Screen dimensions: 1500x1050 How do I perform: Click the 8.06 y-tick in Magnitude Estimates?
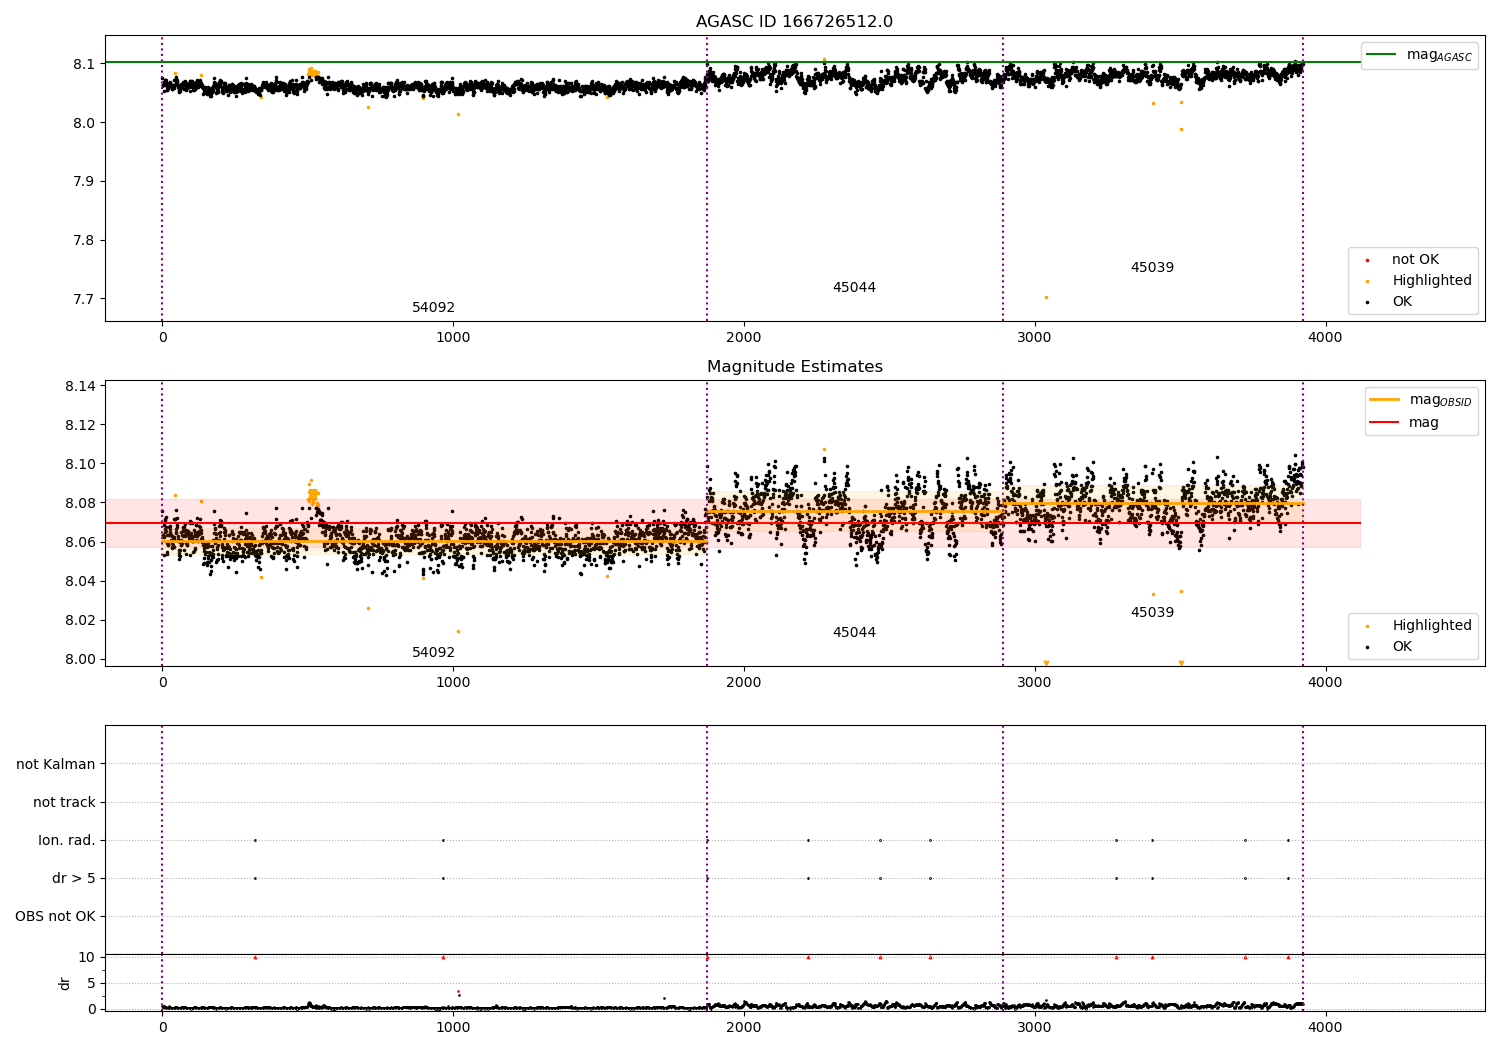80,543
